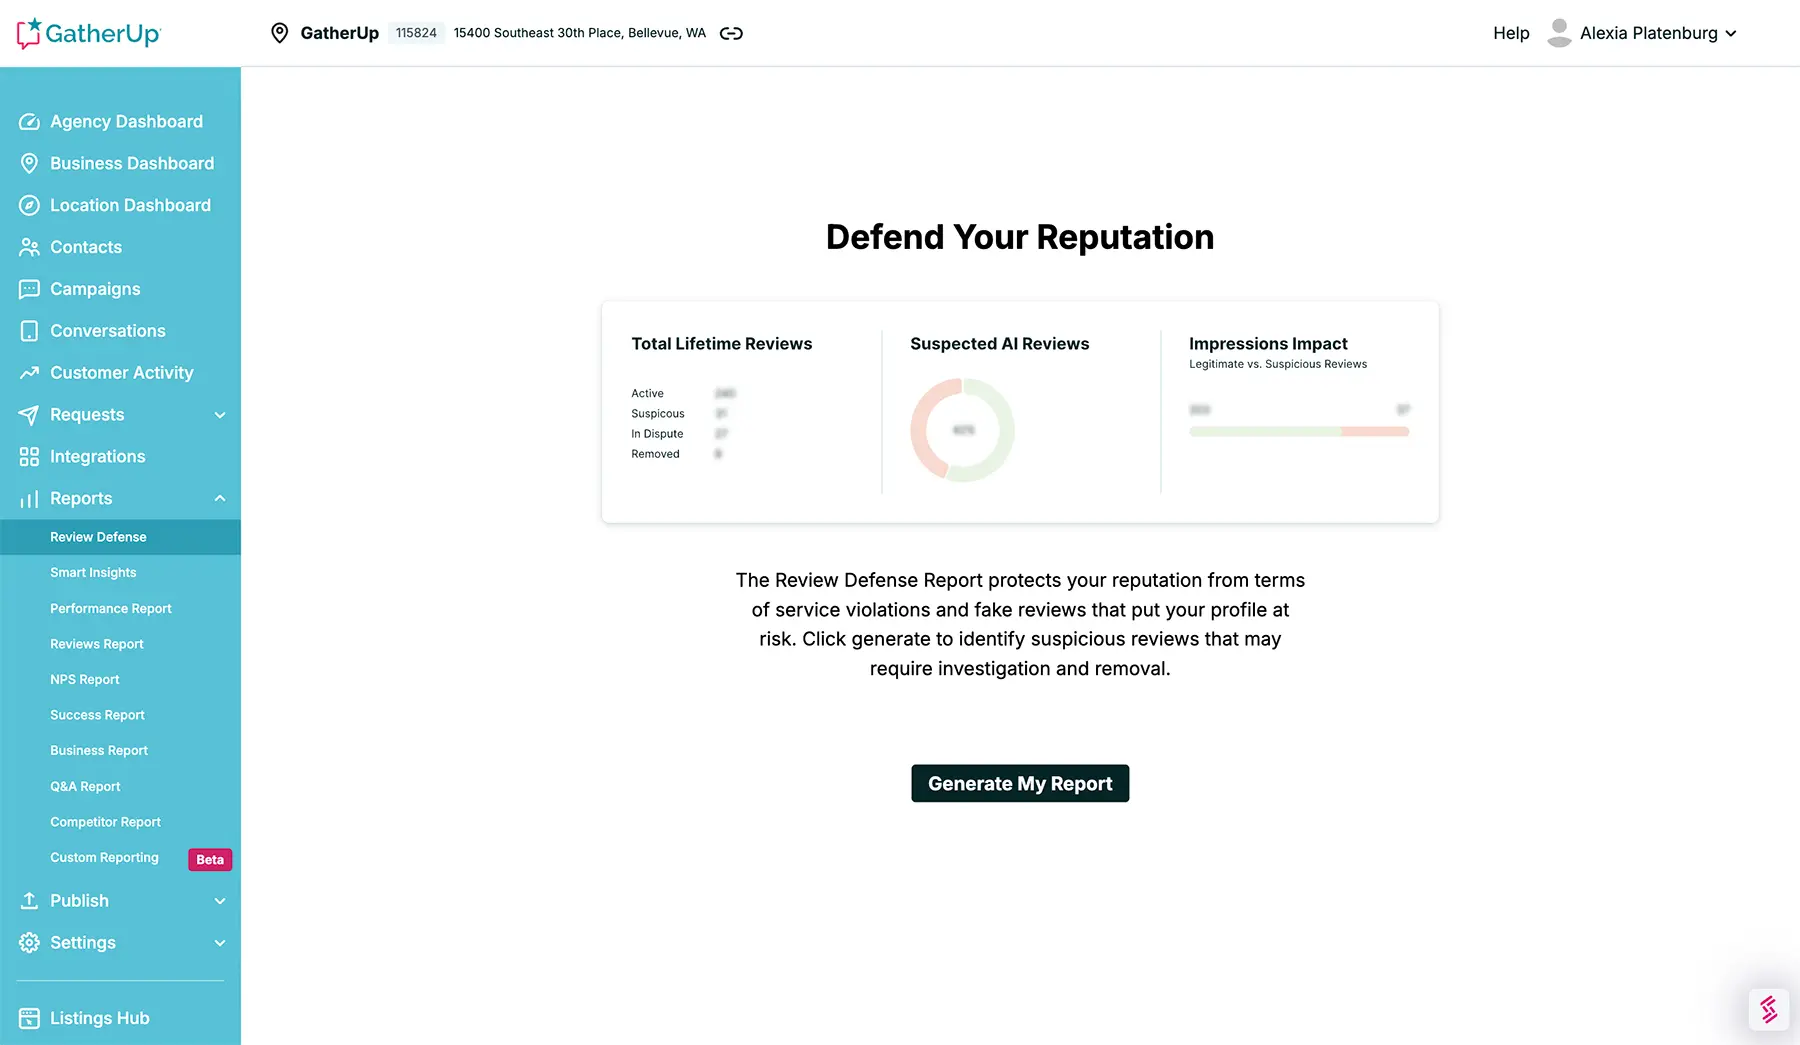Click the Integrations grid icon

point(29,457)
